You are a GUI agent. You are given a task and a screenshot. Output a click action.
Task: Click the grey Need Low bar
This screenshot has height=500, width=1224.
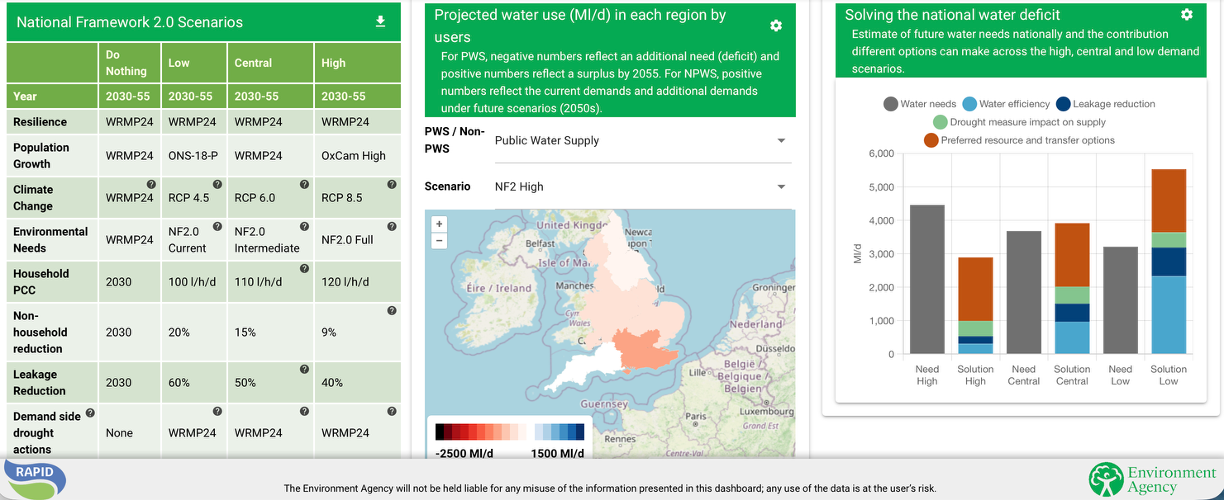pos(1120,300)
